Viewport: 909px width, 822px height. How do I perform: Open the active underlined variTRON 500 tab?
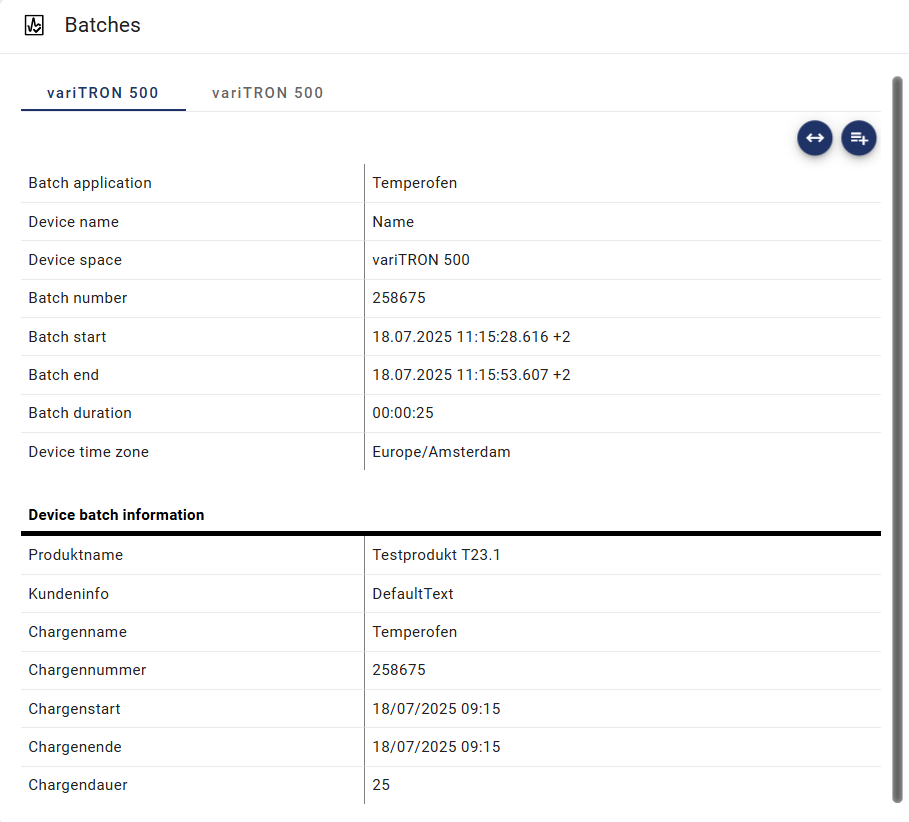click(x=103, y=93)
